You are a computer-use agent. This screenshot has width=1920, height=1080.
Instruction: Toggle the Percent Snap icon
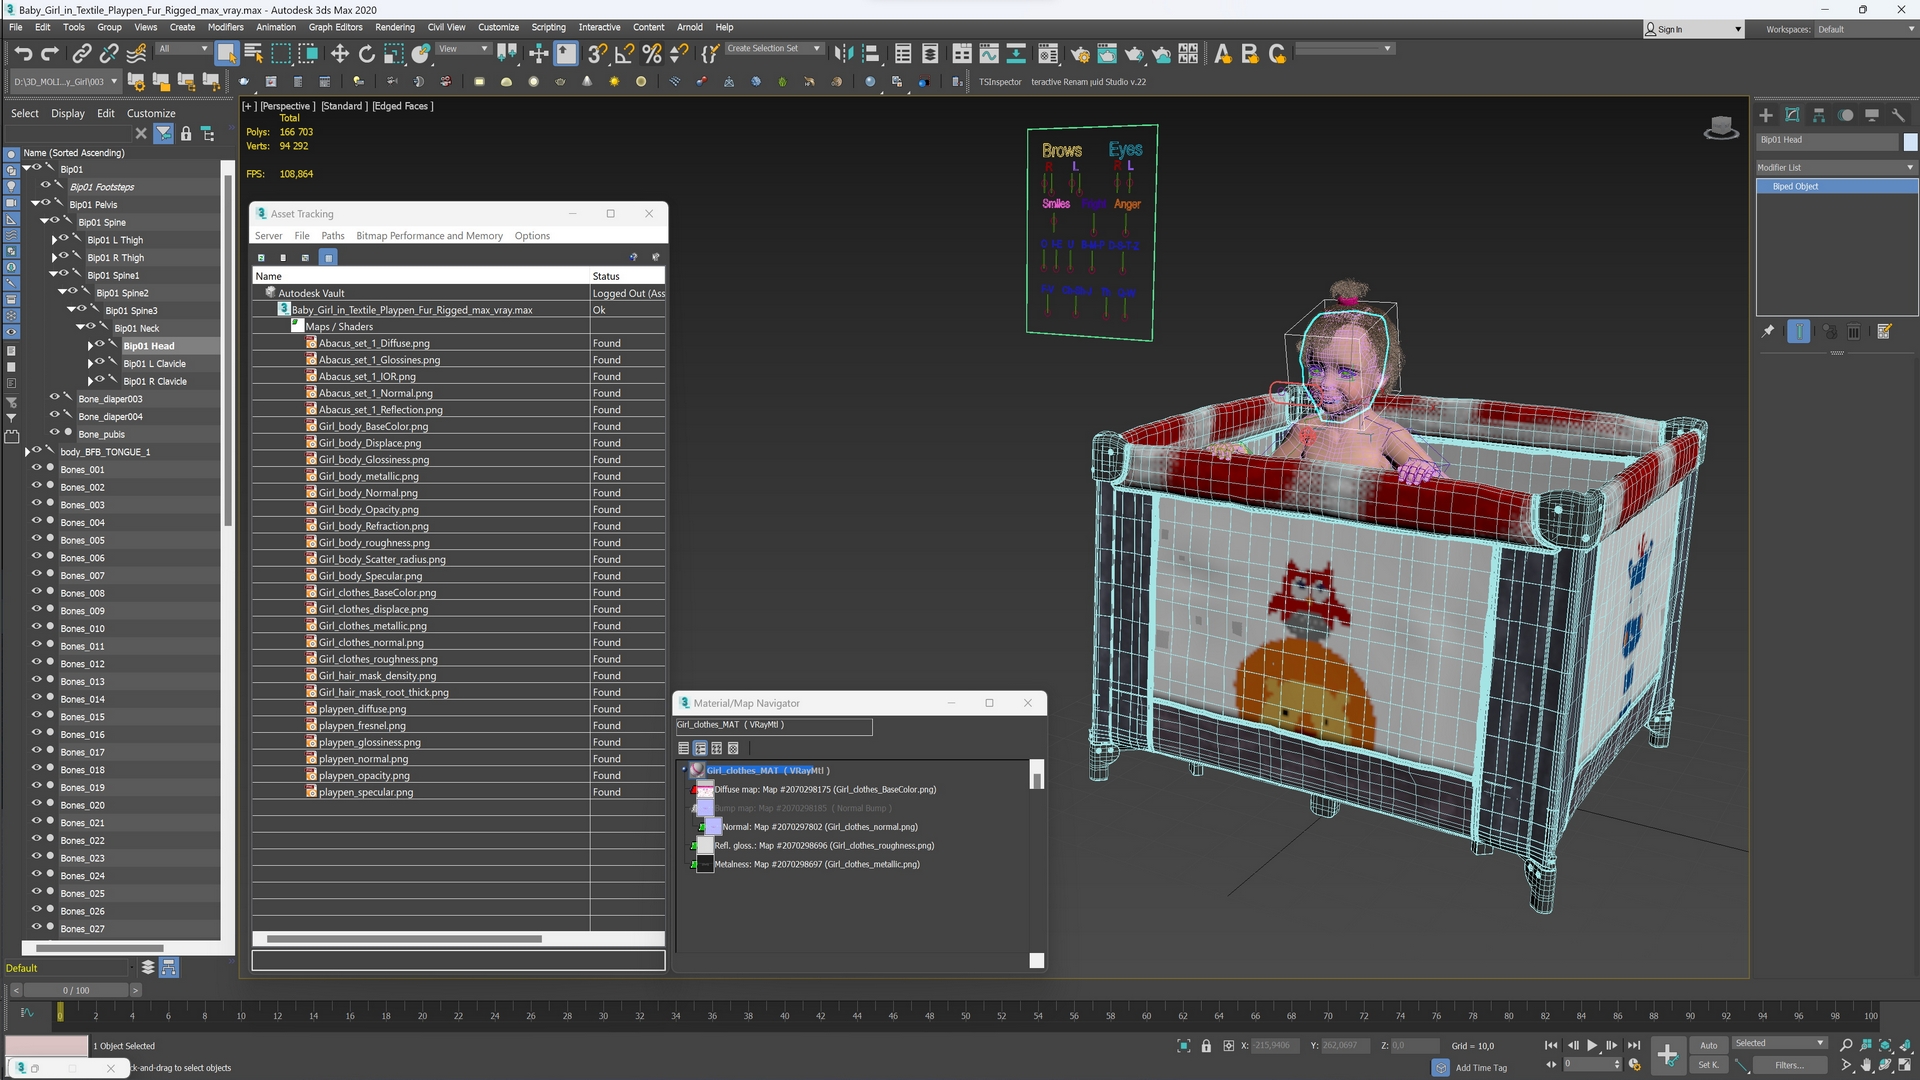point(652,54)
